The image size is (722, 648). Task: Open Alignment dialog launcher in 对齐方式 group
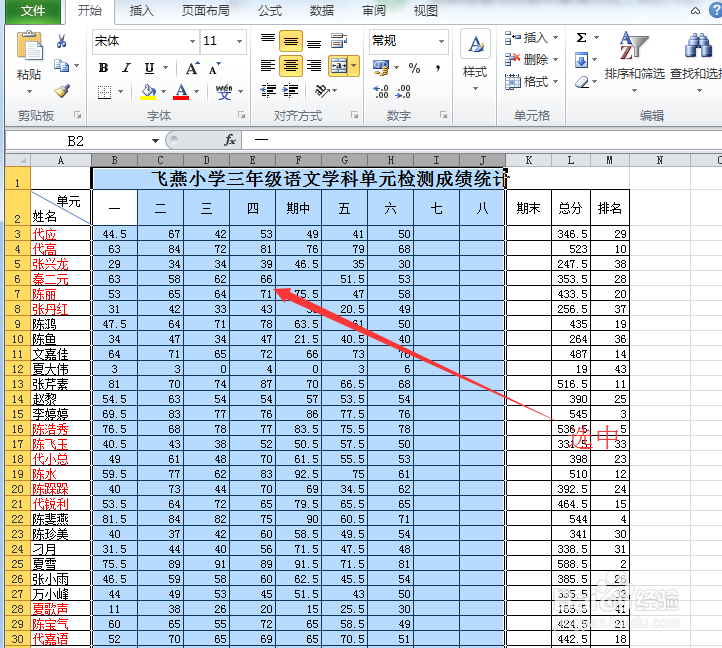tap(355, 115)
